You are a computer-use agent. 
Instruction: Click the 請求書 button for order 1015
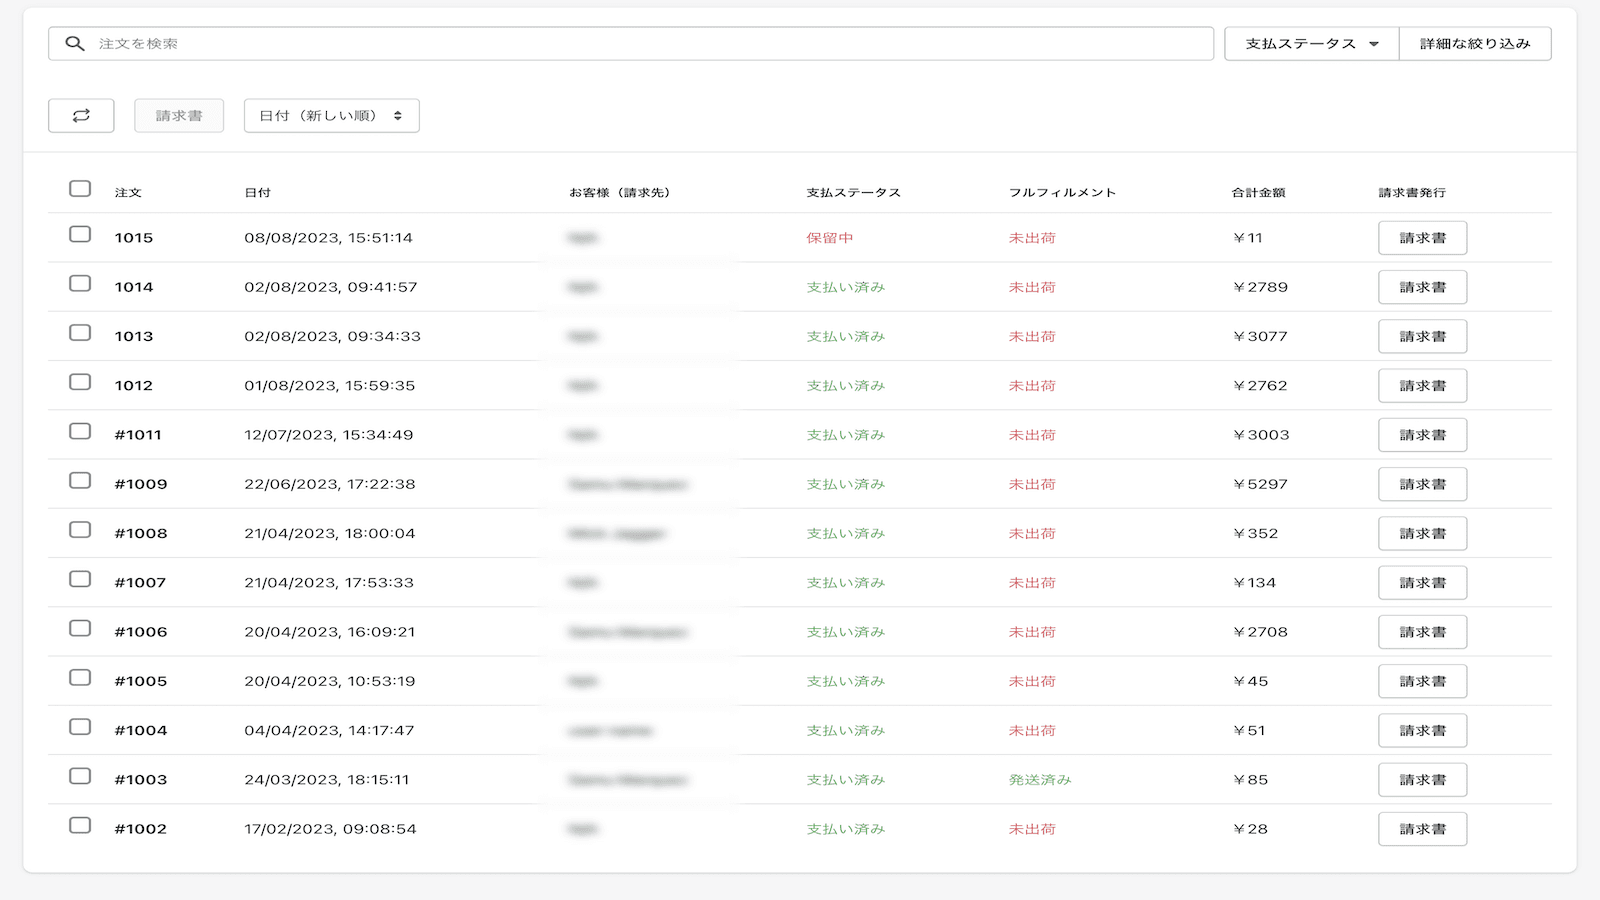point(1422,237)
